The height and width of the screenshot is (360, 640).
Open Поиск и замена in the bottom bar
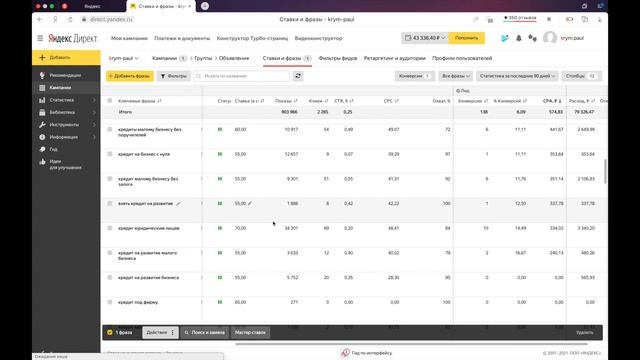[x=205, y=332]
